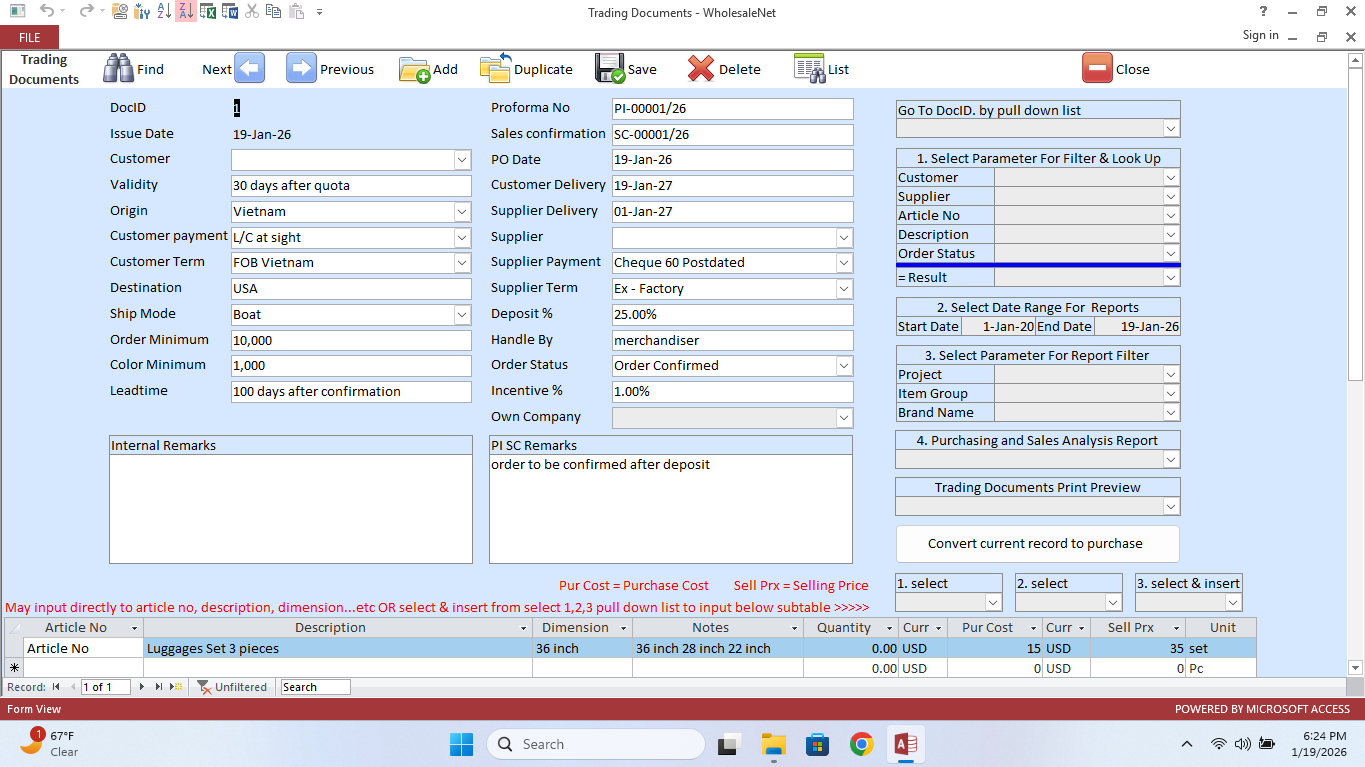Open the Origin dropdown
The height and width of the screenshot is (767, 1365).
tap(461, 211)
